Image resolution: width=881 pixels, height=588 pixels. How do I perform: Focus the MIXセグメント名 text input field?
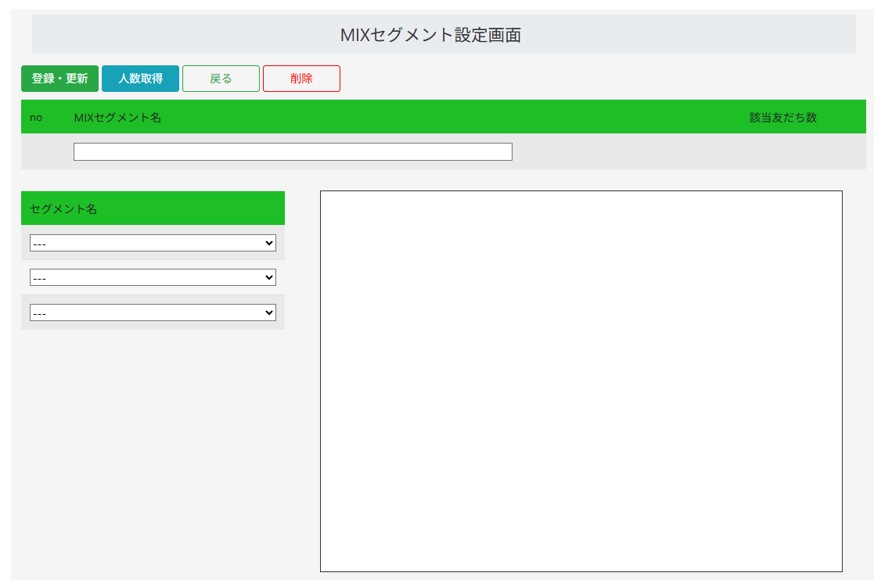293,152
